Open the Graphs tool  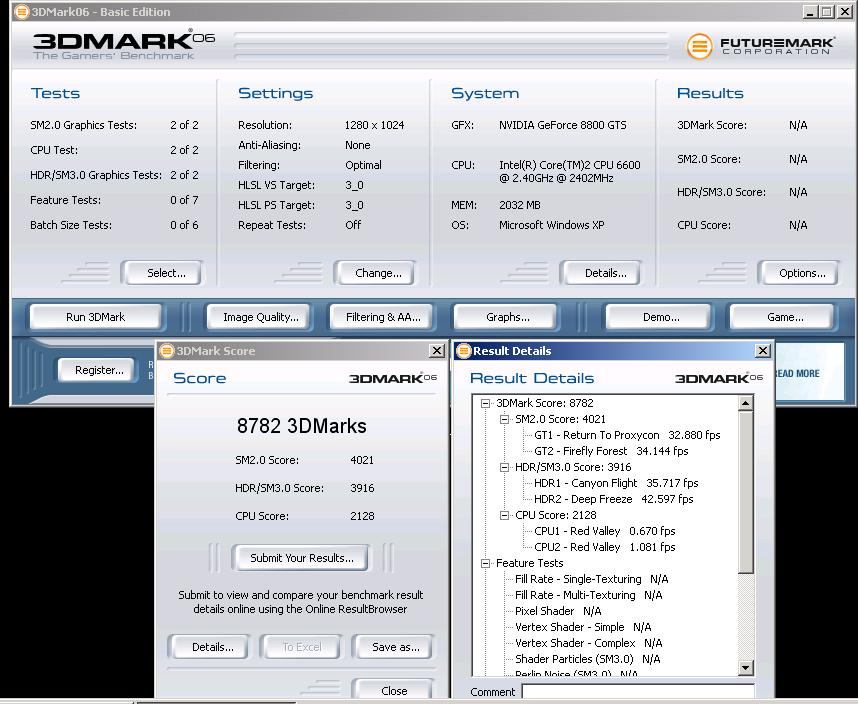505,317
